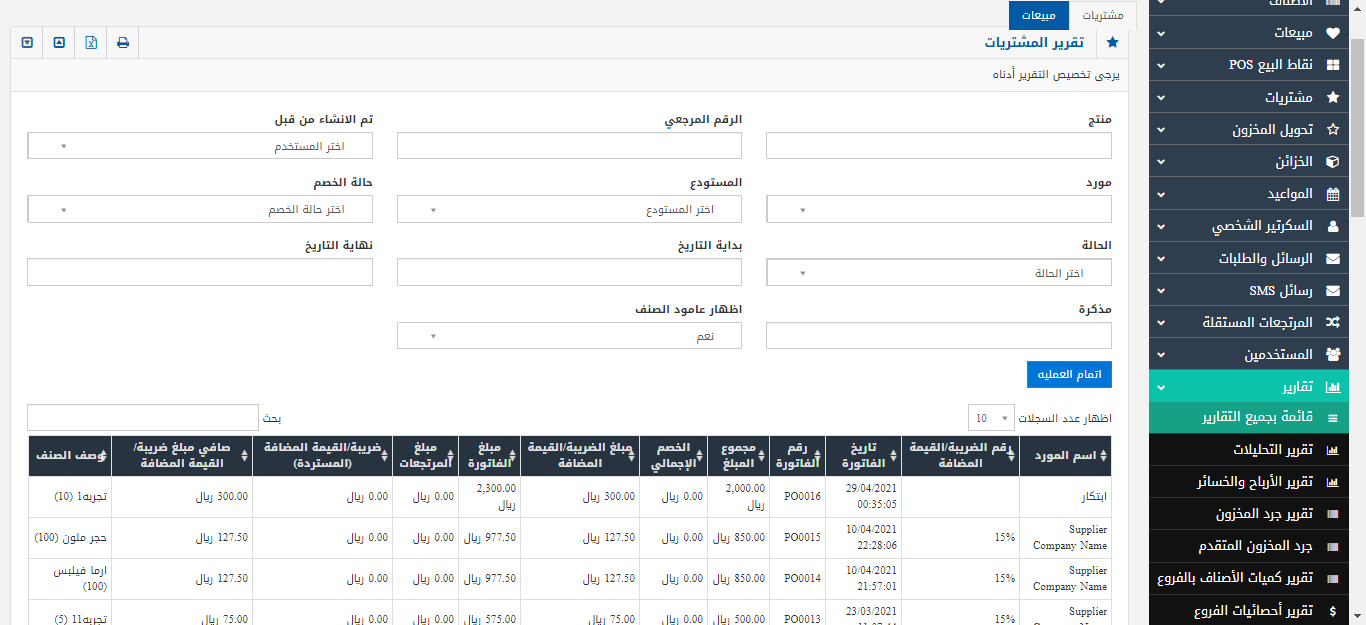Click the expand form down-arrow icon
The image size is (1366, 625).
[27, 43]
